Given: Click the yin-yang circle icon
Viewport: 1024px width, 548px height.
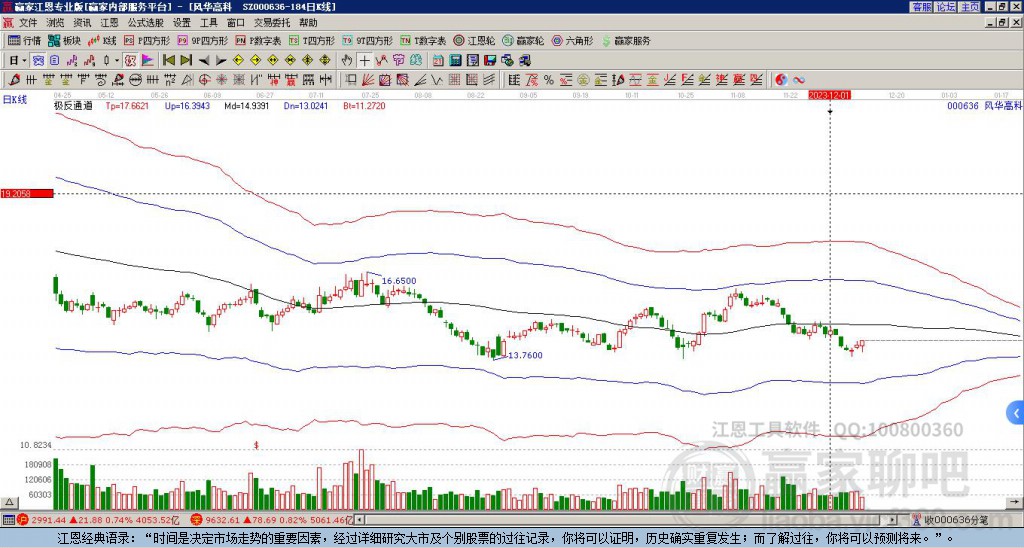Looking at the screenshot, I should coord(781,80).
